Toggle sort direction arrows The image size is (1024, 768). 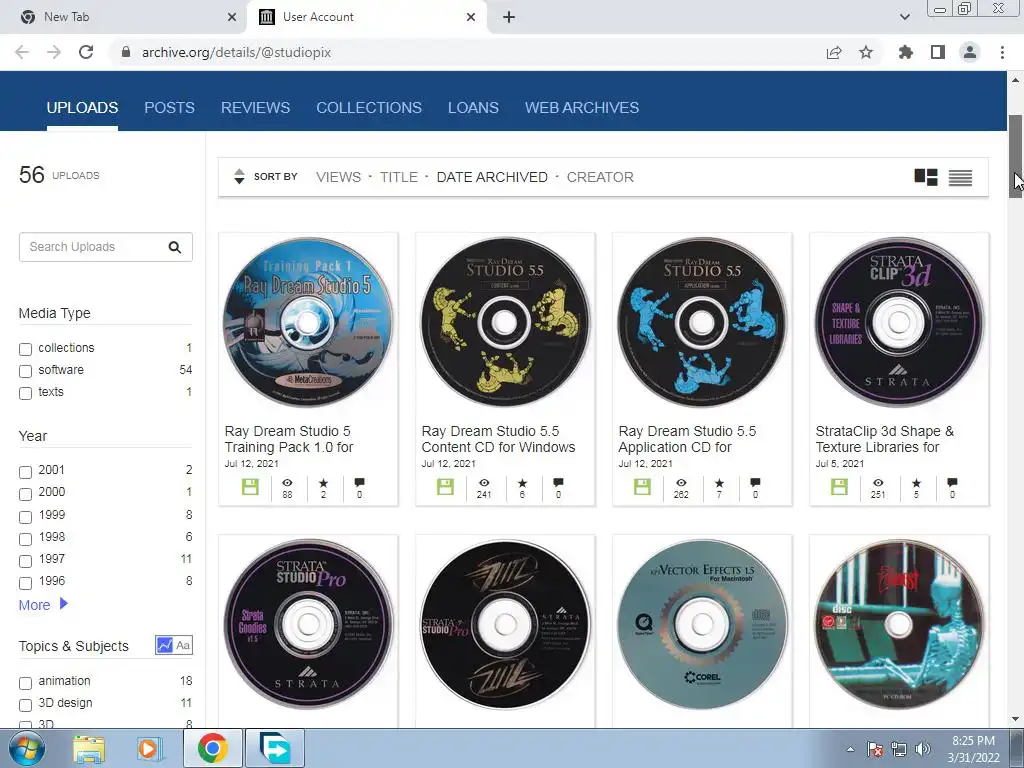coord(239,176)
